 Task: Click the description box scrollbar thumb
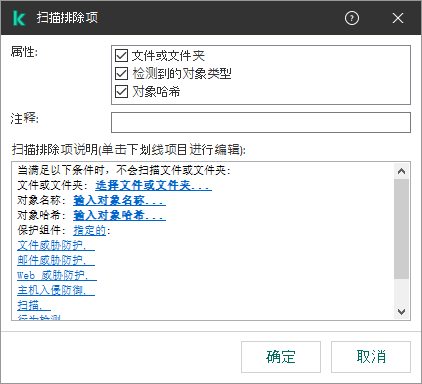401,229
